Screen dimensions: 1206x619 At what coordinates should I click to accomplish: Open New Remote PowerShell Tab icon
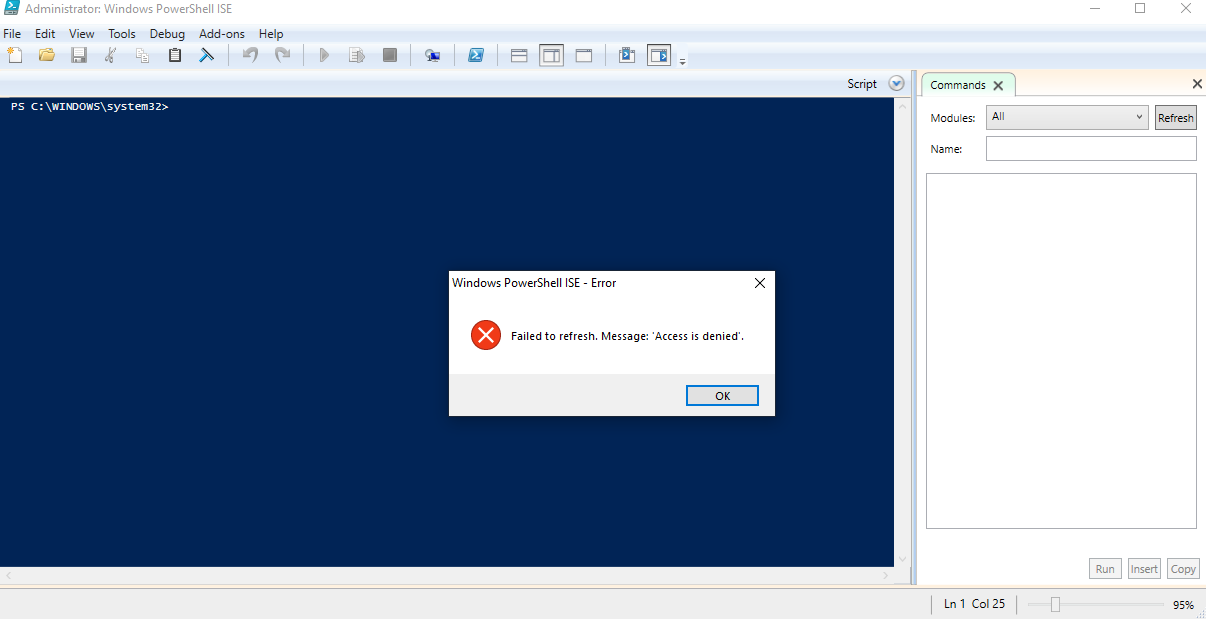coord(432,55)
